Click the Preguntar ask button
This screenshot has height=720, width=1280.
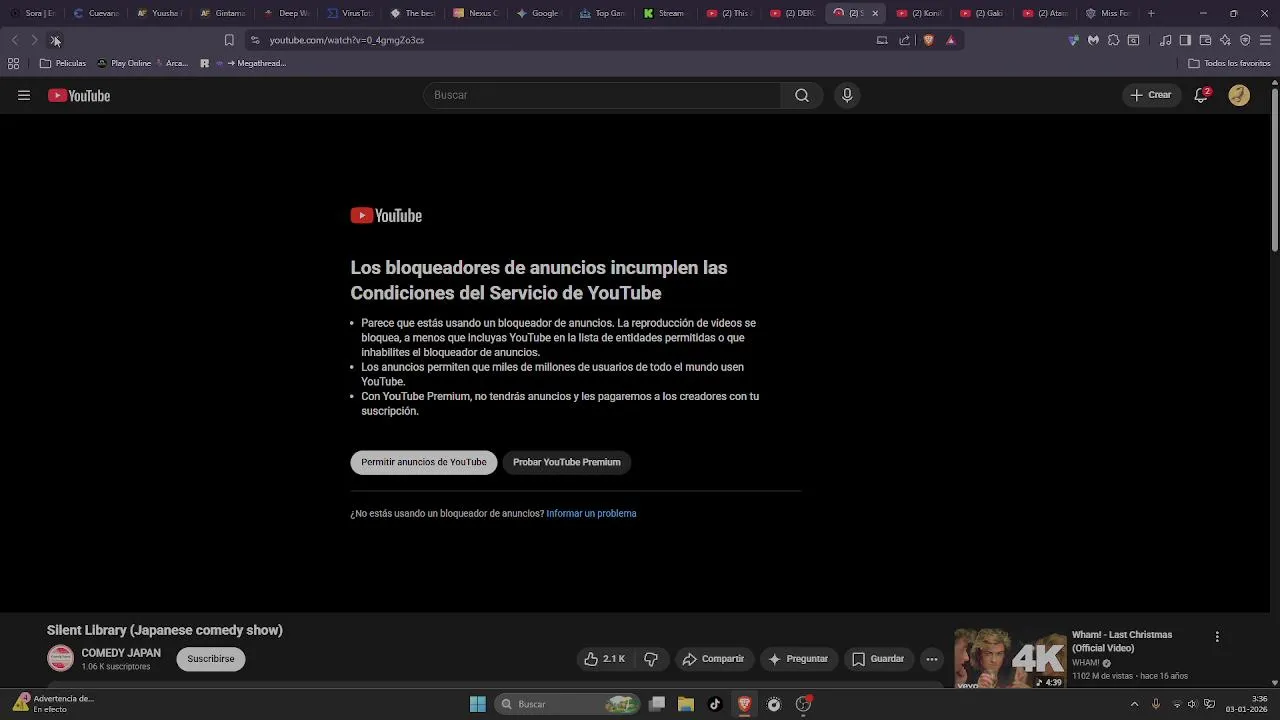click(798, 659)
